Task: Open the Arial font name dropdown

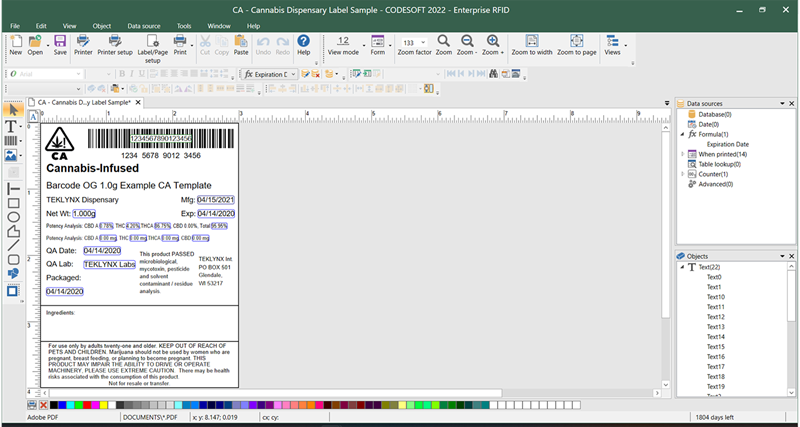Action: (78, 74)
